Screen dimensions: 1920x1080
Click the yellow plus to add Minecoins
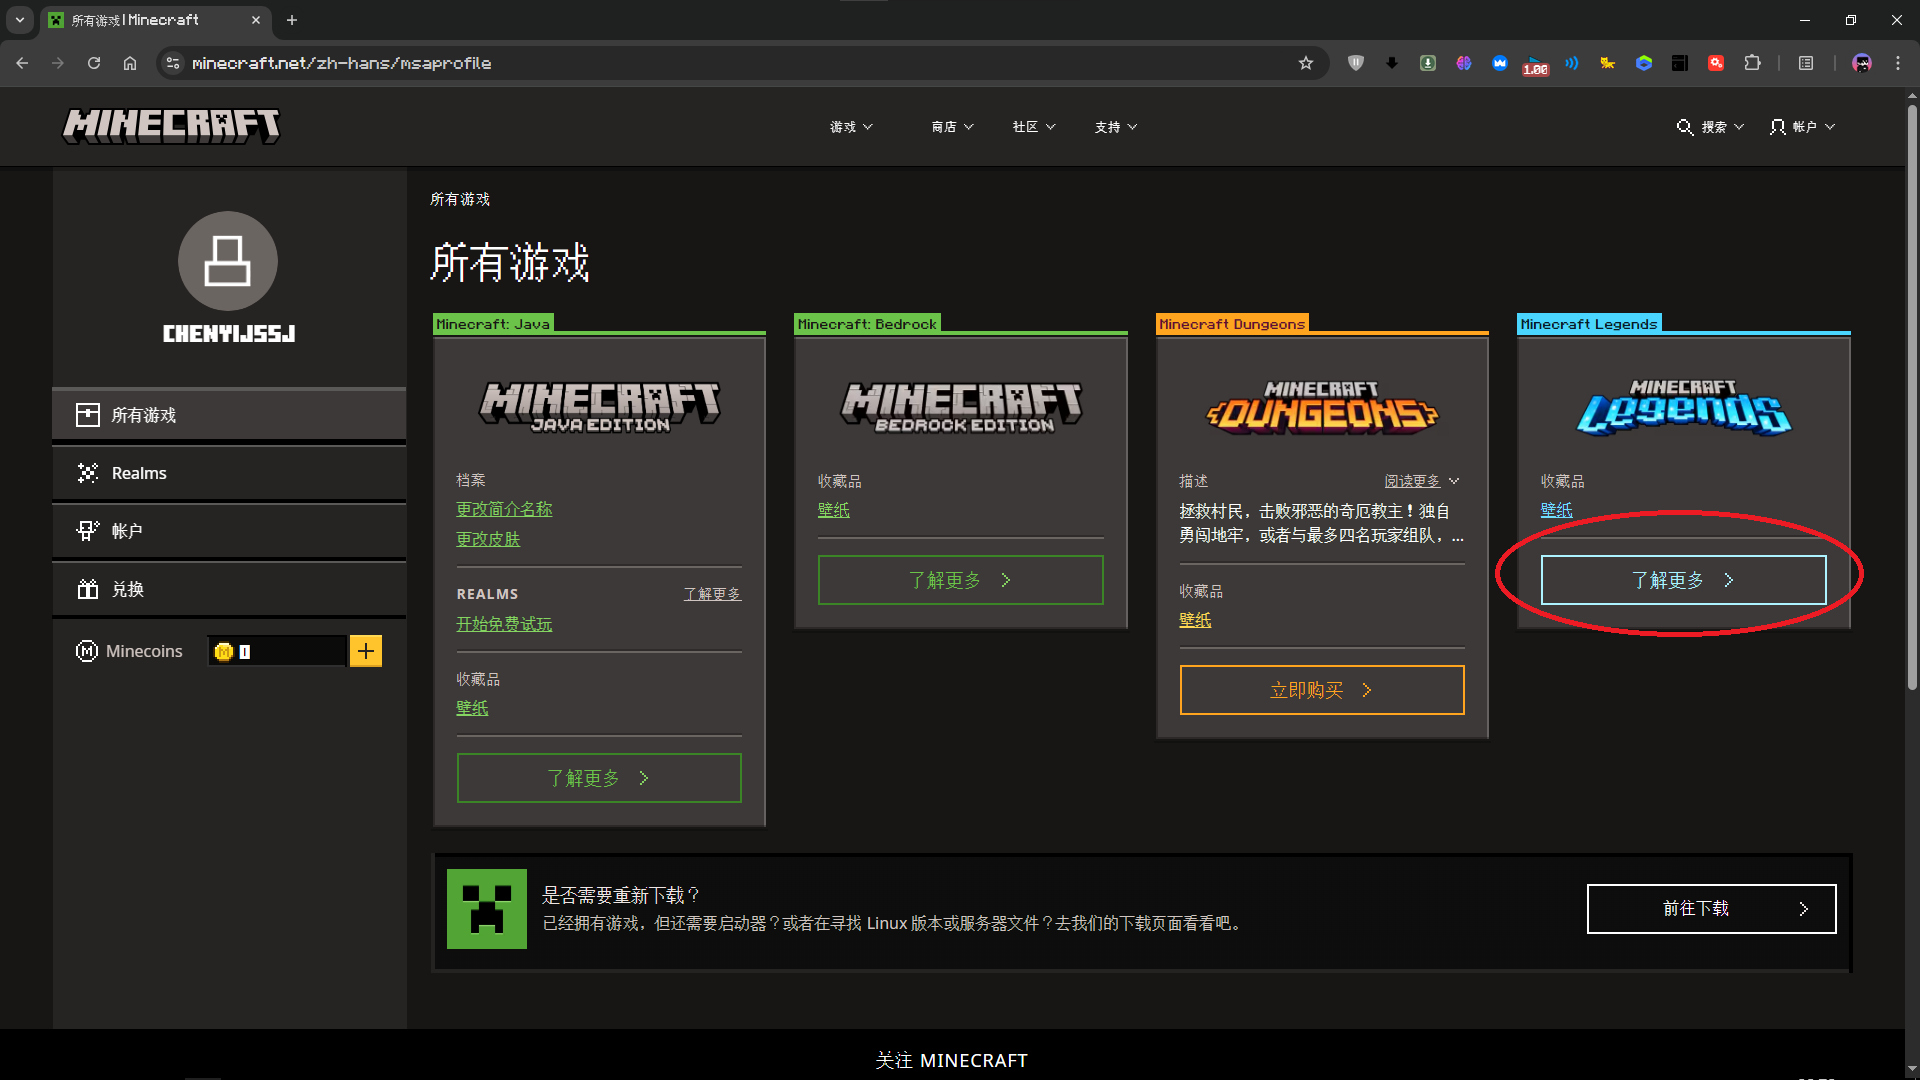pos(366,651)
